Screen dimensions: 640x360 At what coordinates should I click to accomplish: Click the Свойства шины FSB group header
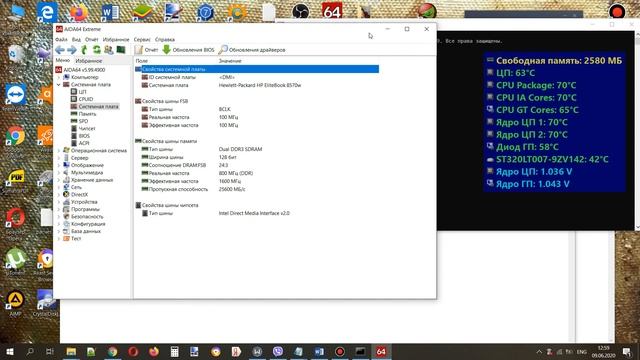click(x=162, y=101)
